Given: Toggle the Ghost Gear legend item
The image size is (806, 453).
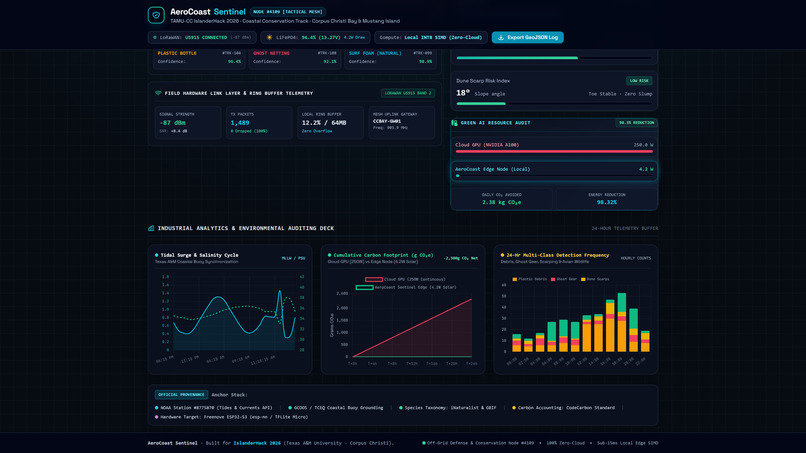Looking at the screenshot, I should click(564, 279).
